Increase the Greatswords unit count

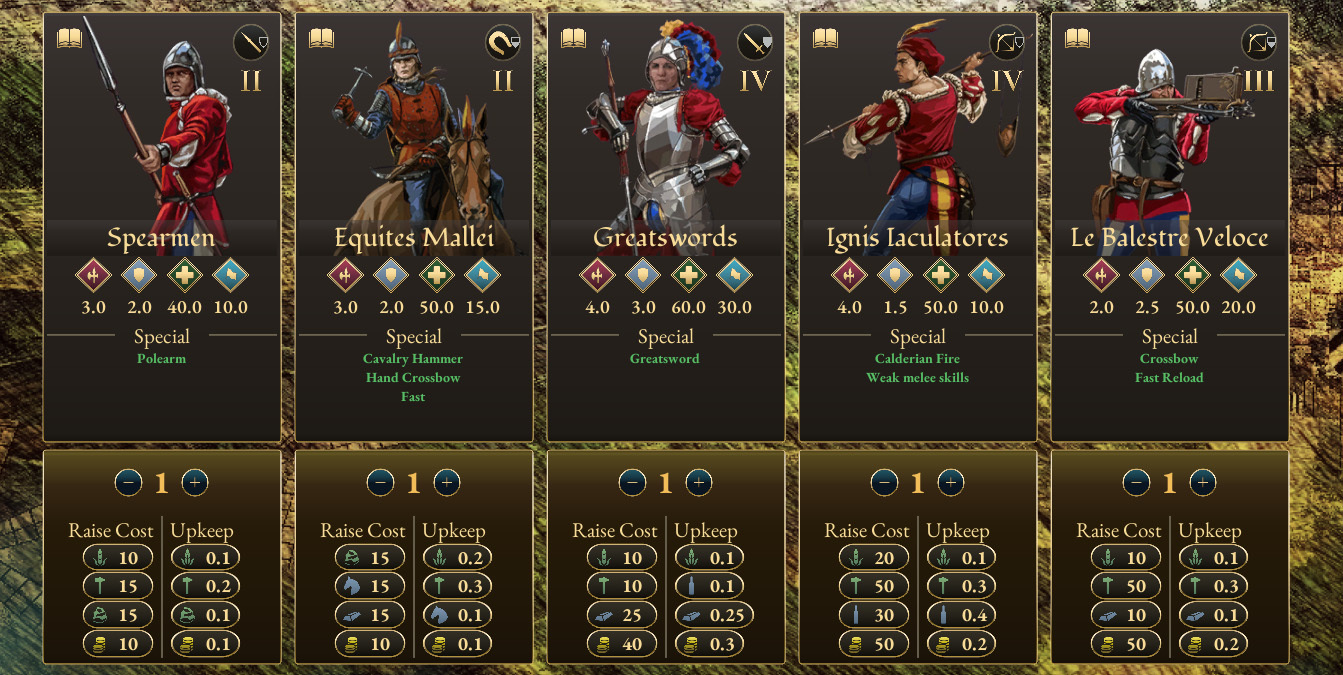point(699,483)
